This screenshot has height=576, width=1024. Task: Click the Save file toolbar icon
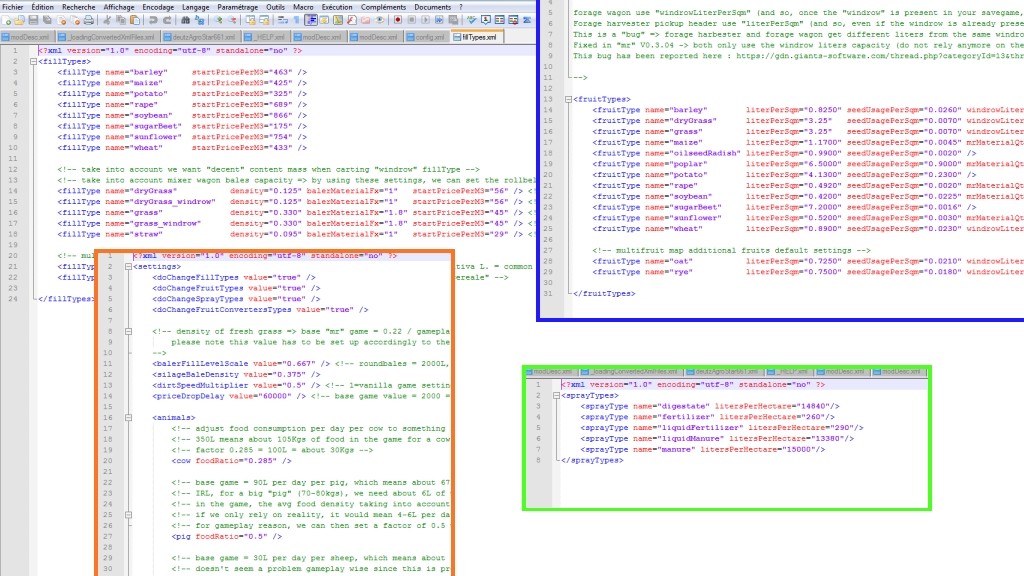33,20
